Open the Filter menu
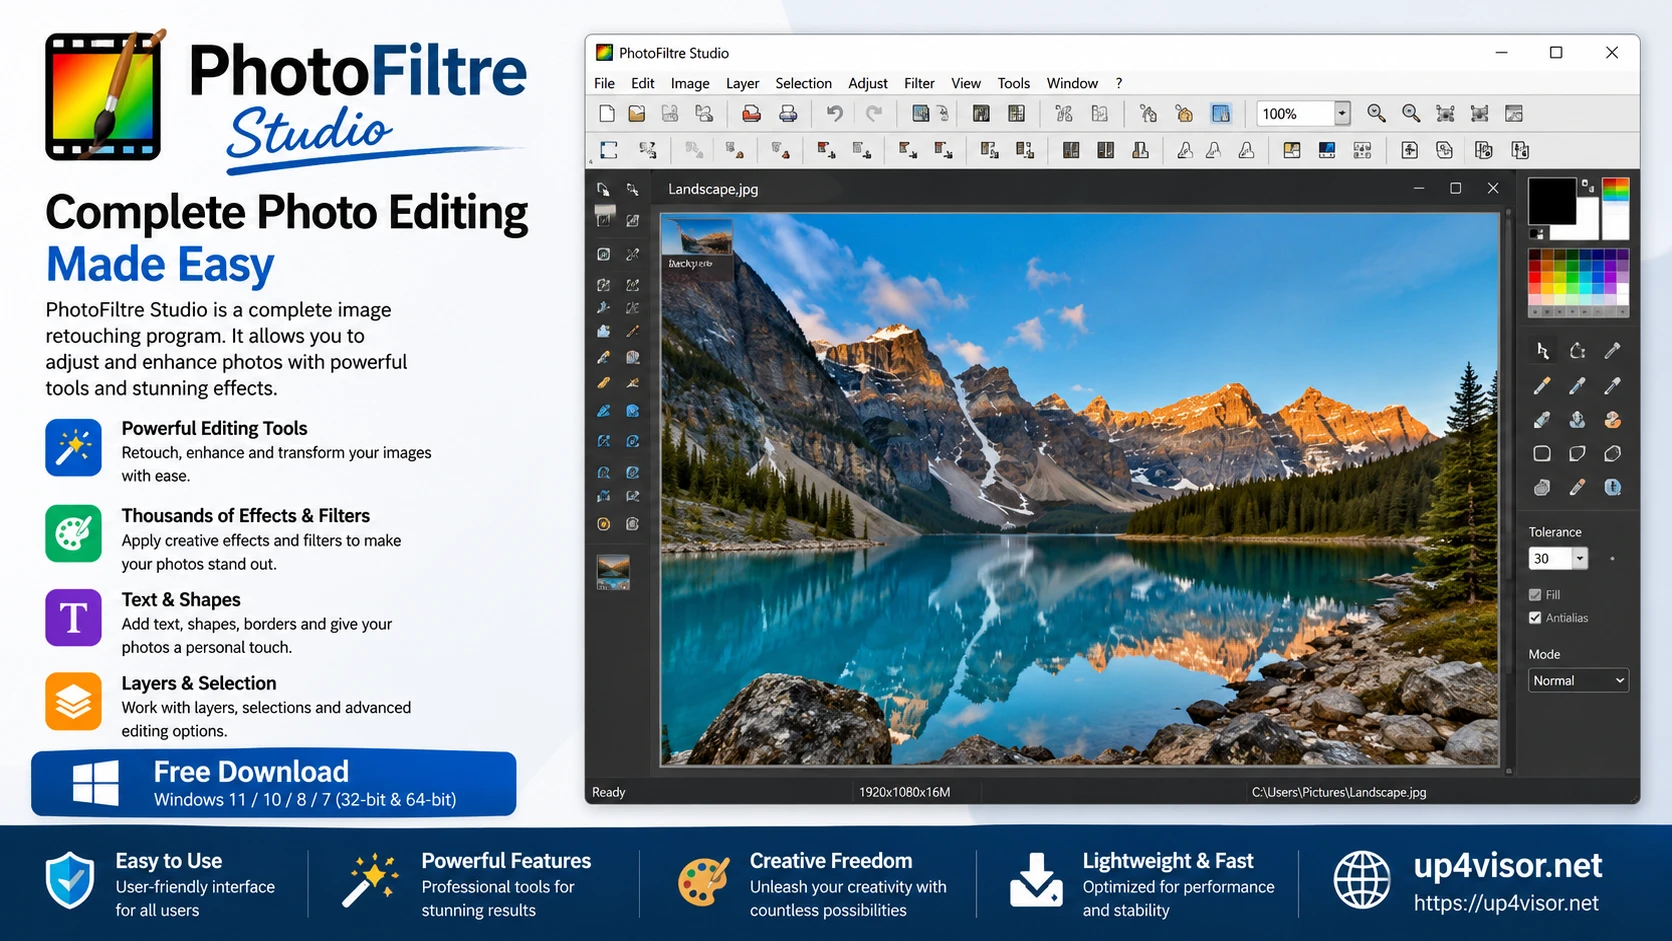 point(919,83)
